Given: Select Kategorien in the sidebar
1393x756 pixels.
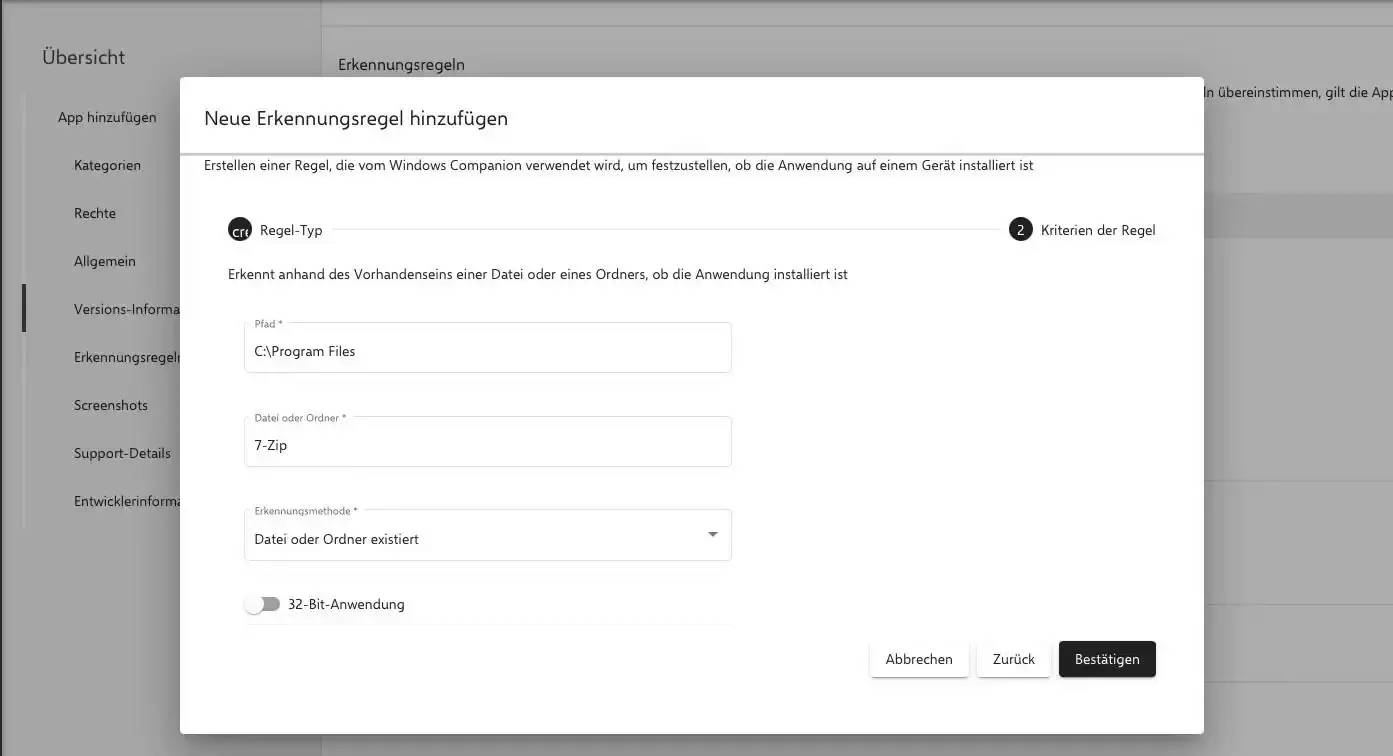Looking at the screenshot, I should click(107, 165).
